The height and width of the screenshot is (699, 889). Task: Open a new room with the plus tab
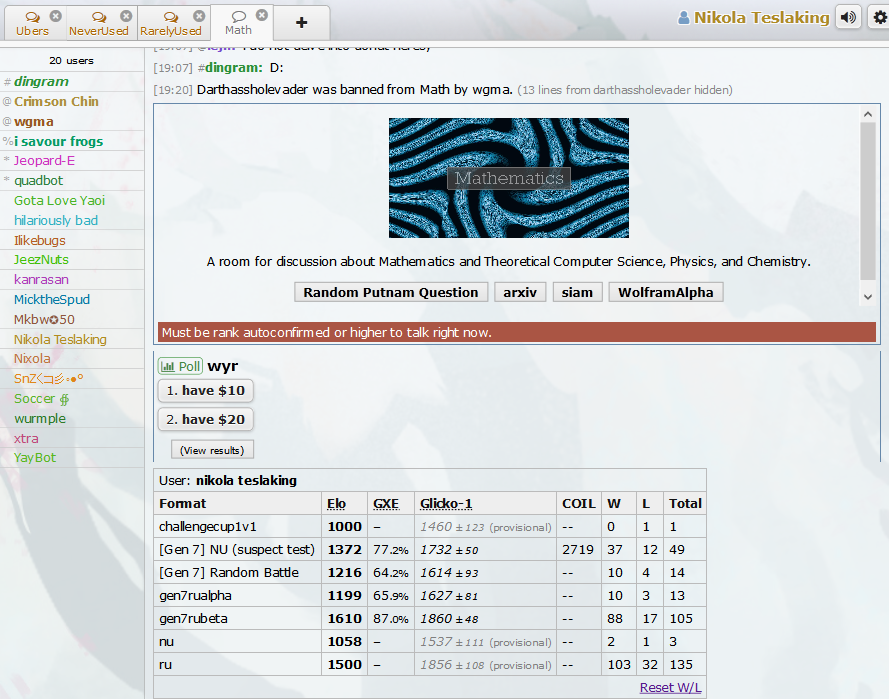[301, 22]
